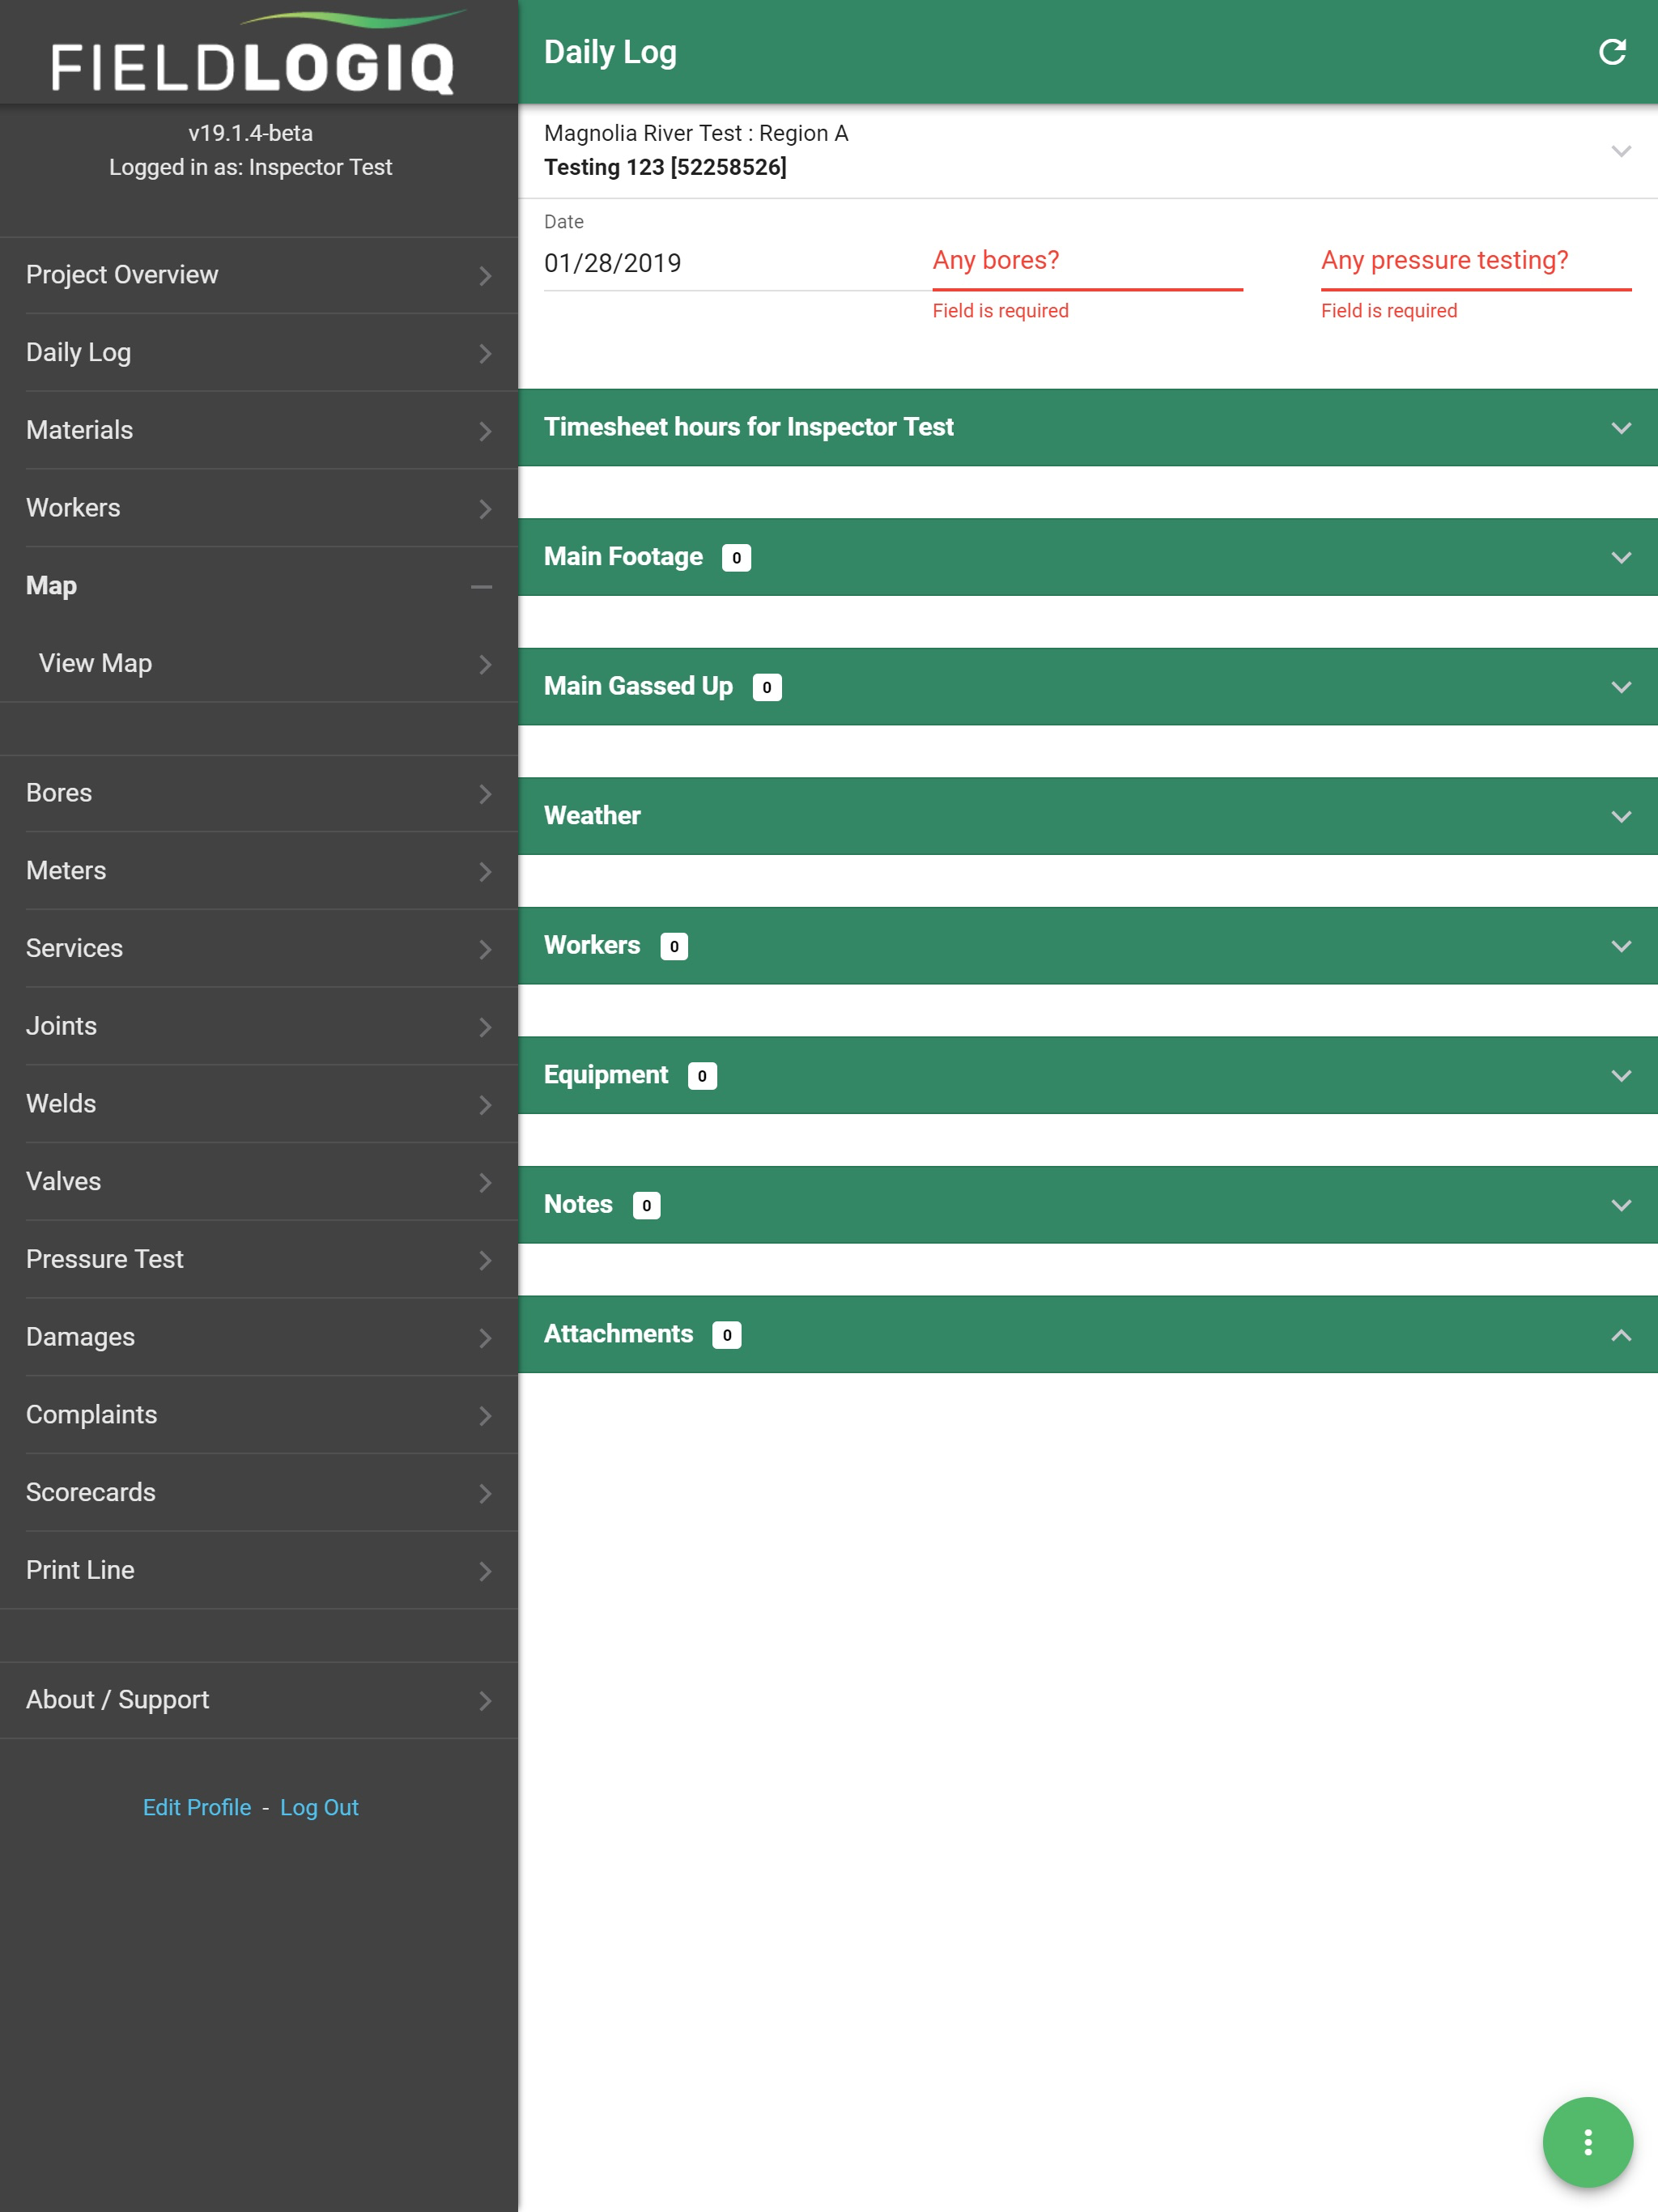Collapse the Map section minus icon

click(481, 587)
